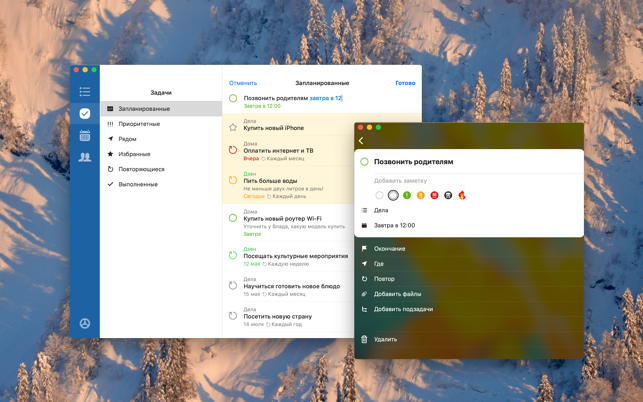Screen dimensions: 643x402
Task: Toggle completion circle in the detail panel
Action: [365, 161]
